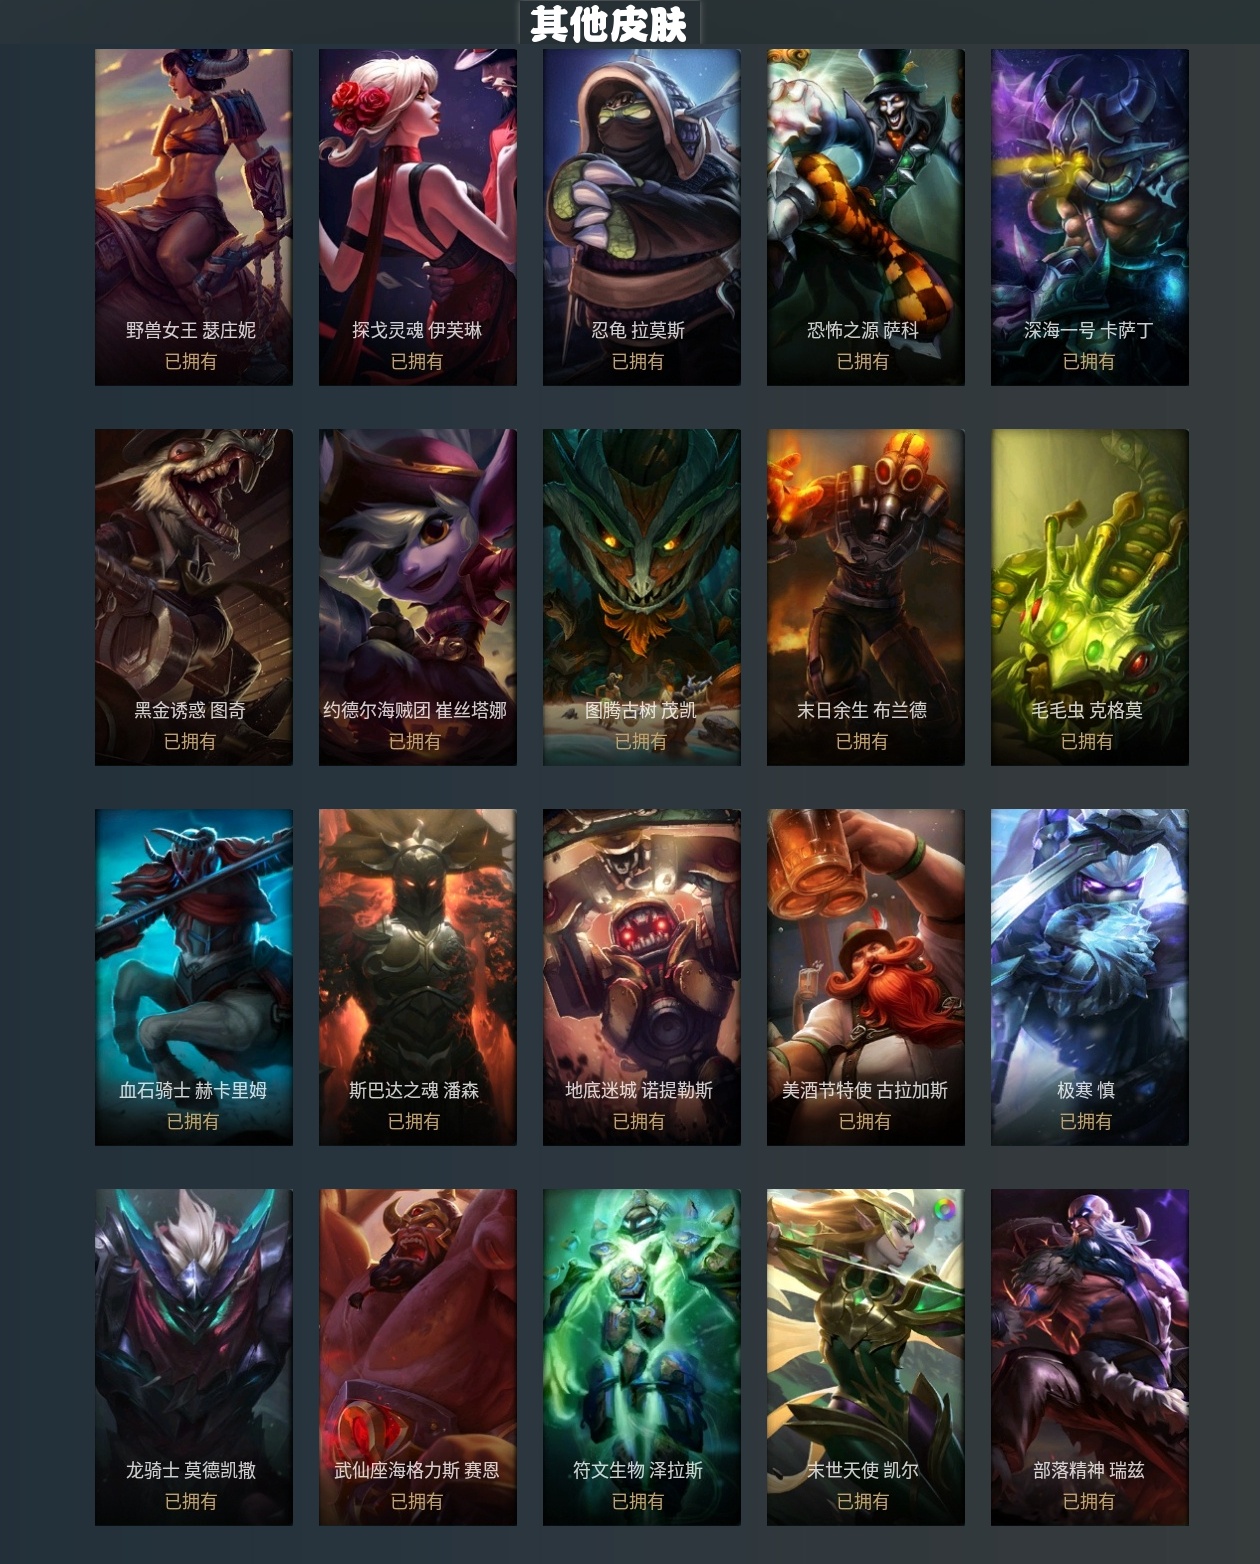The height and width of the screenshot is (1564, 1260).
Task: Open the 龙骑士 莫德凯撒 skin thumbnail
Action: 194,1357
